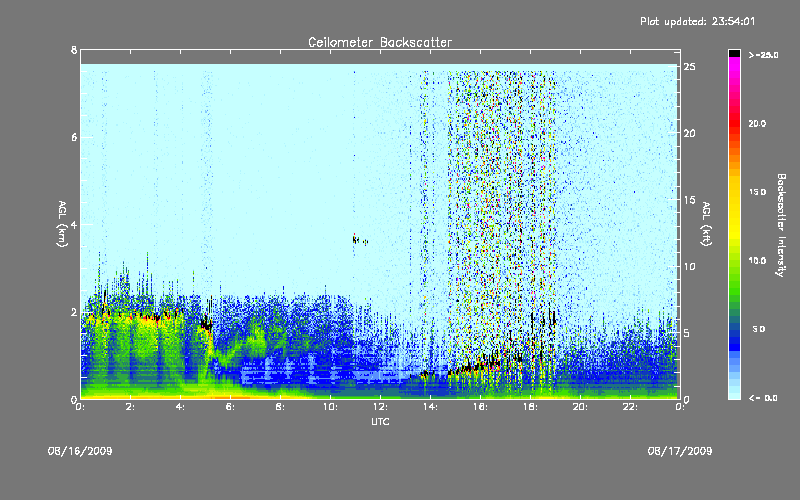
Task: Click the red band near 20.0 on colorbar
Action: [734, 124]
